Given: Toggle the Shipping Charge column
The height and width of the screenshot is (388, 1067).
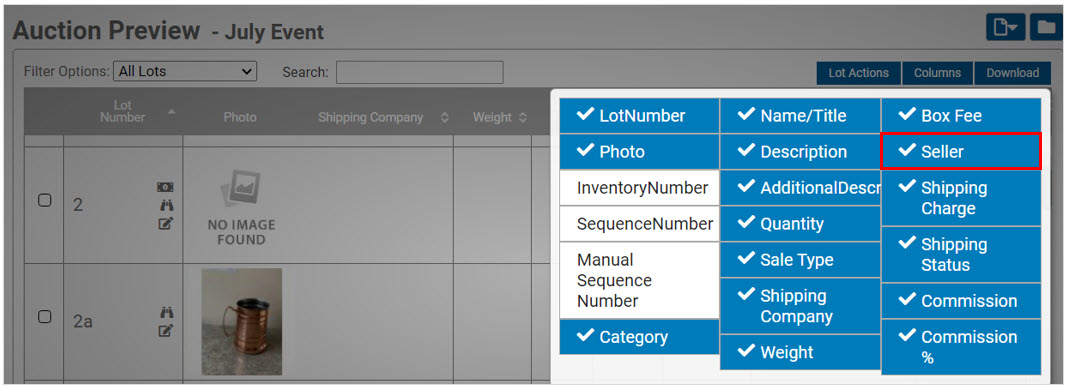Looking at the screenshot, I should (961, 198).
